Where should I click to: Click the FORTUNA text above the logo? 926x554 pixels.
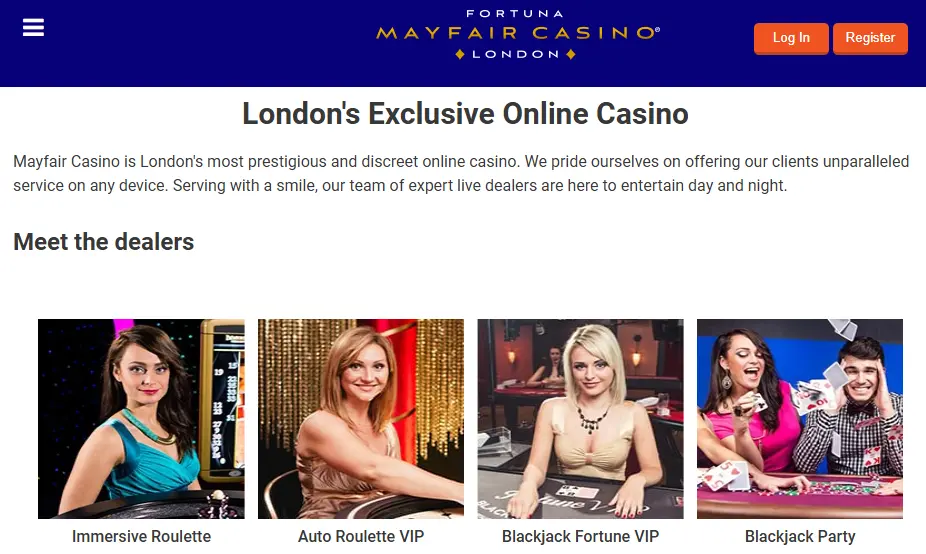[x=514, y=13]
